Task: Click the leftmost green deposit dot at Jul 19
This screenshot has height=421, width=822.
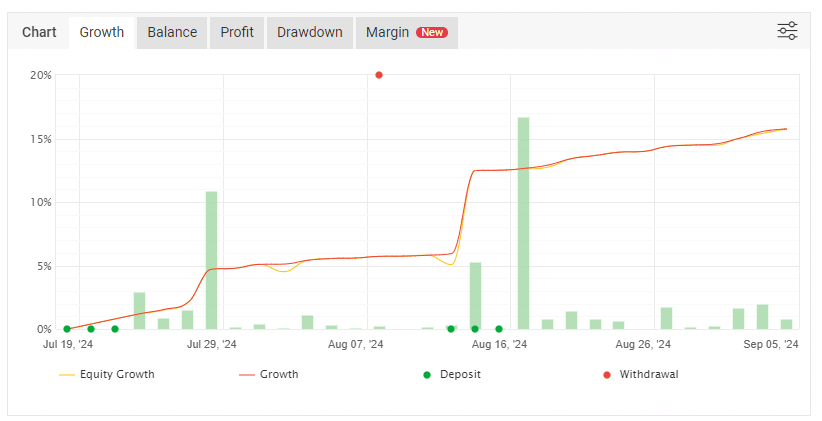Action: 67,329
